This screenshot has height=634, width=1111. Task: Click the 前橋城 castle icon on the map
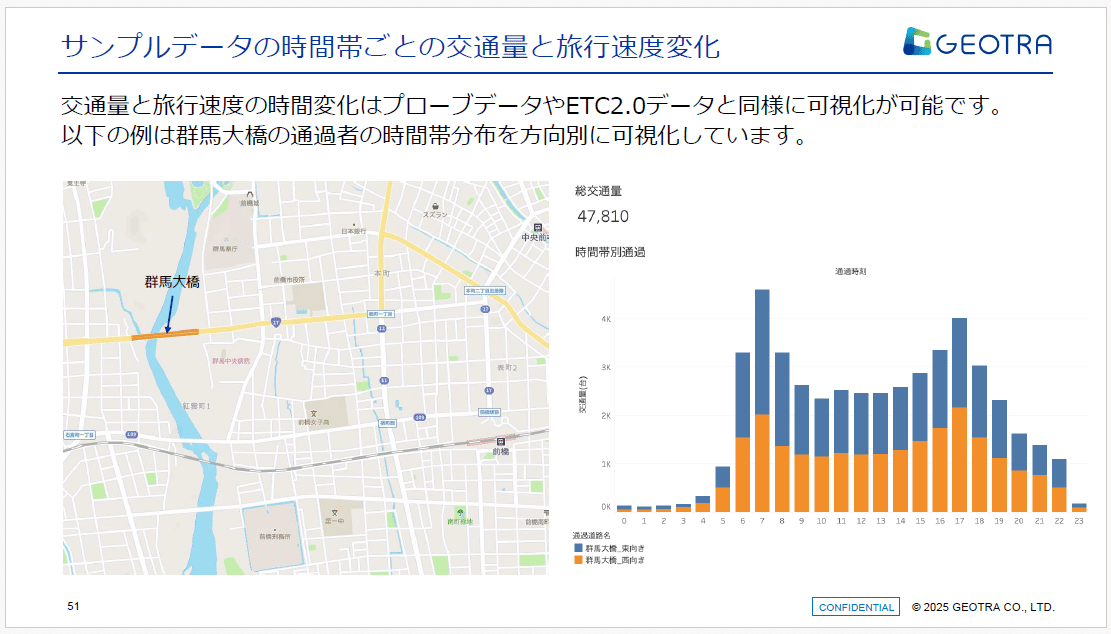pyautogui.click(x=252, y=193)
